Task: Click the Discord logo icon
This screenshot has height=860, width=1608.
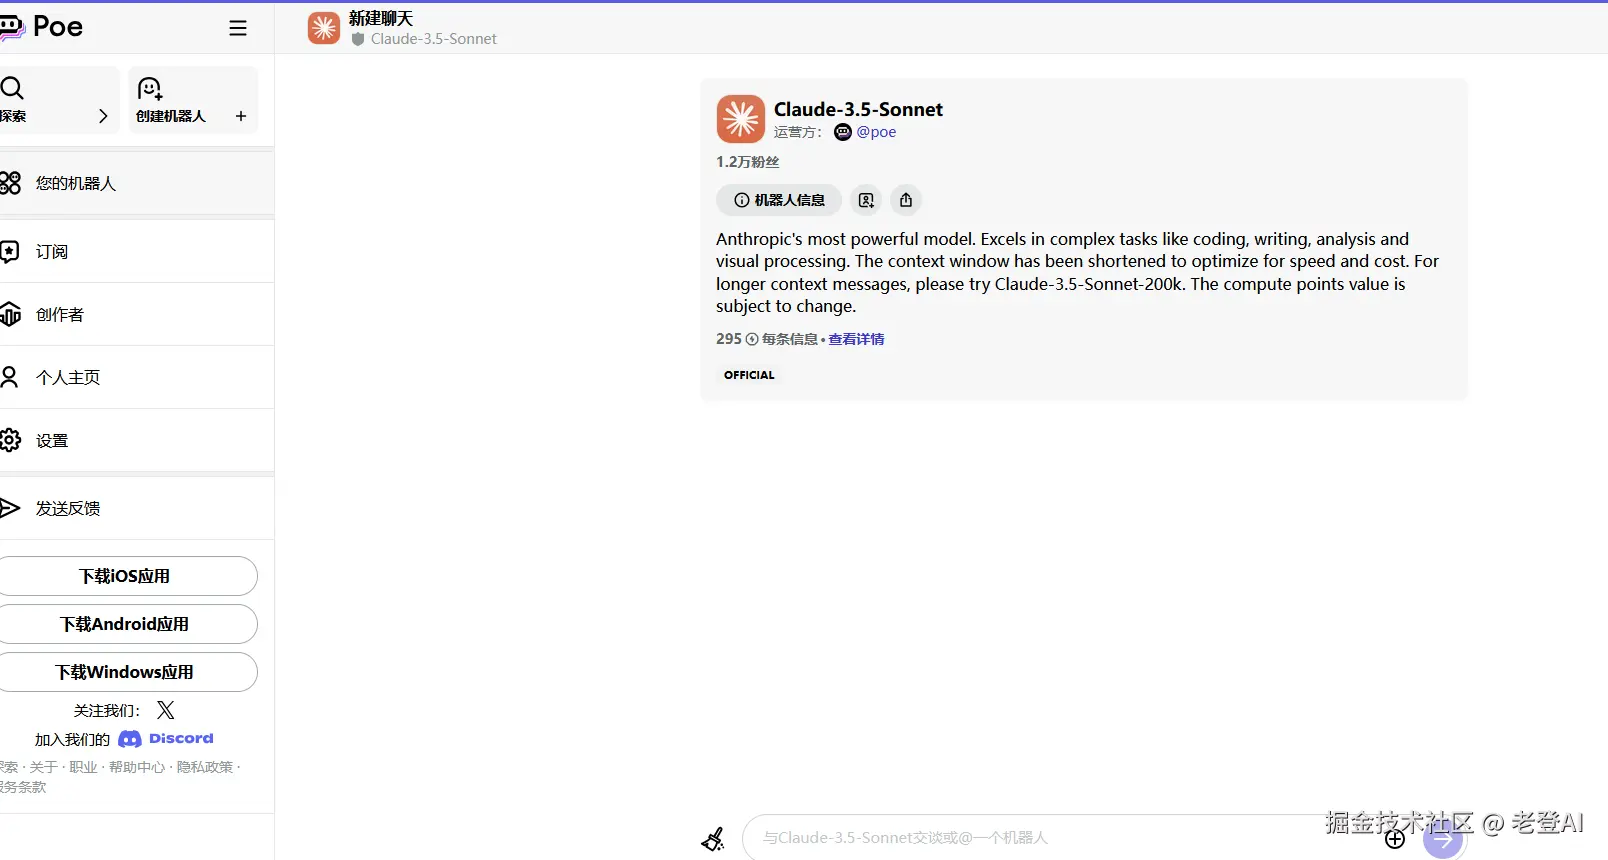Action: coord(130,739)
